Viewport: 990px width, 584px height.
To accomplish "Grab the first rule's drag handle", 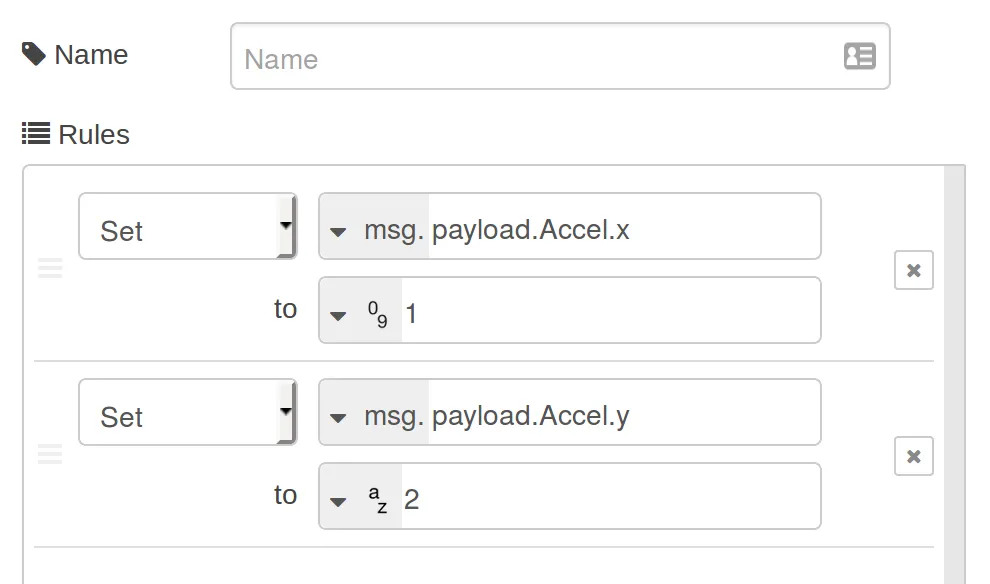I will pyautogui.click(x=50, y=268).
